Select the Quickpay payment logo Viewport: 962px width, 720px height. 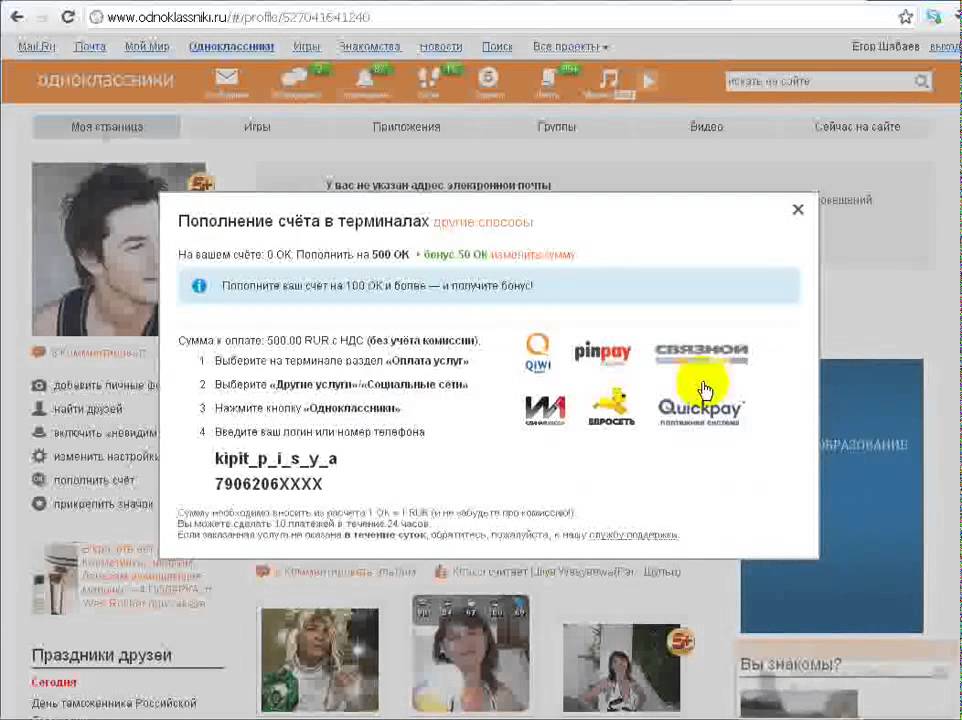(700, 411)
